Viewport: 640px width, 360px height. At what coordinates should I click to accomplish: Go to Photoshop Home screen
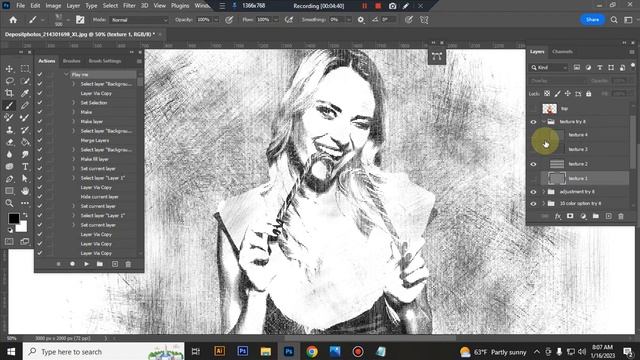13,20
